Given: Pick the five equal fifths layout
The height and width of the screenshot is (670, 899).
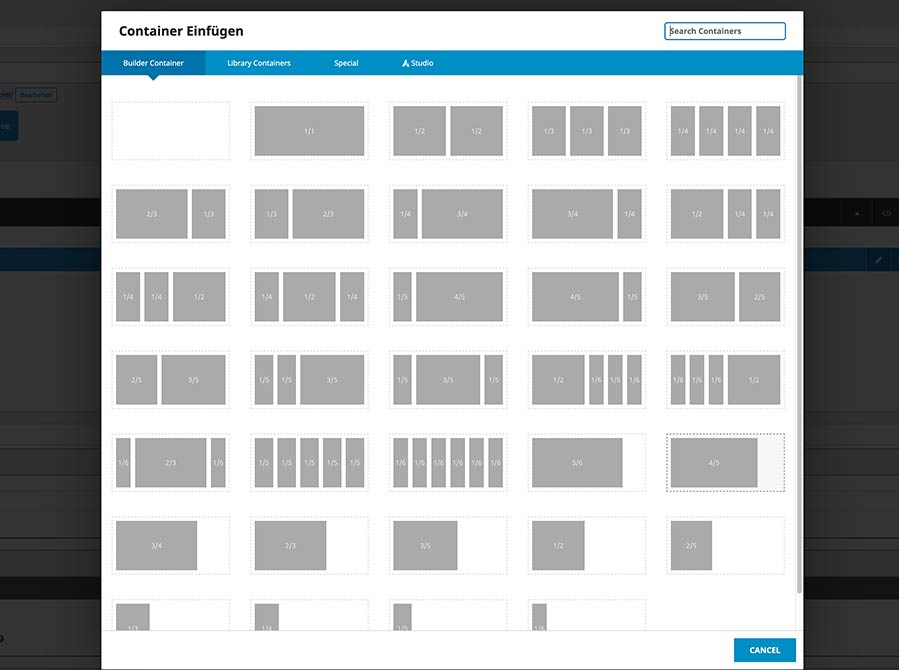Looking at the screenshot, I should (308, 462).
